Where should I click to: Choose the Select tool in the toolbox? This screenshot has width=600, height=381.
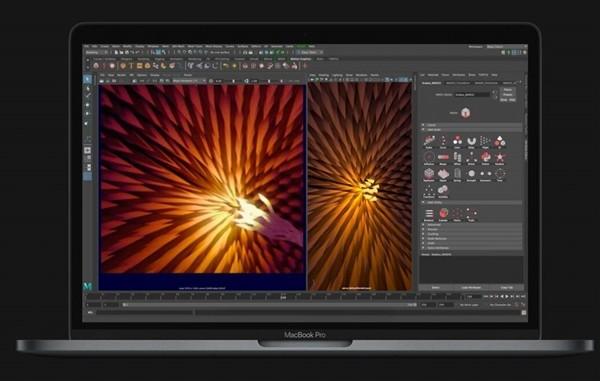(x=88, y=79)
